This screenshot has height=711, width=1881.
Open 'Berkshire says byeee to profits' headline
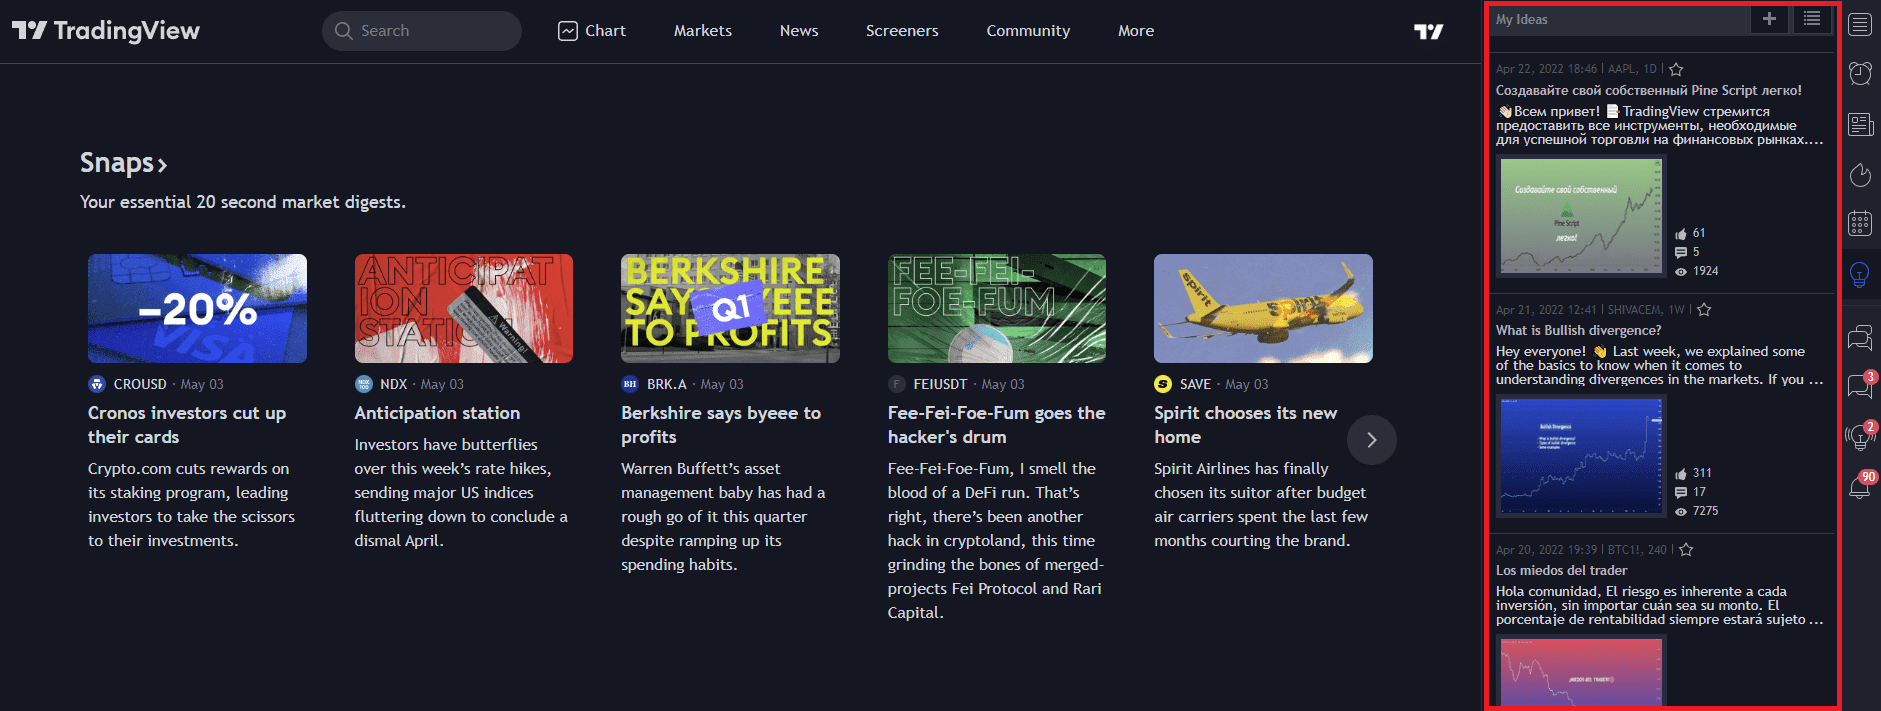pos(721,425)
